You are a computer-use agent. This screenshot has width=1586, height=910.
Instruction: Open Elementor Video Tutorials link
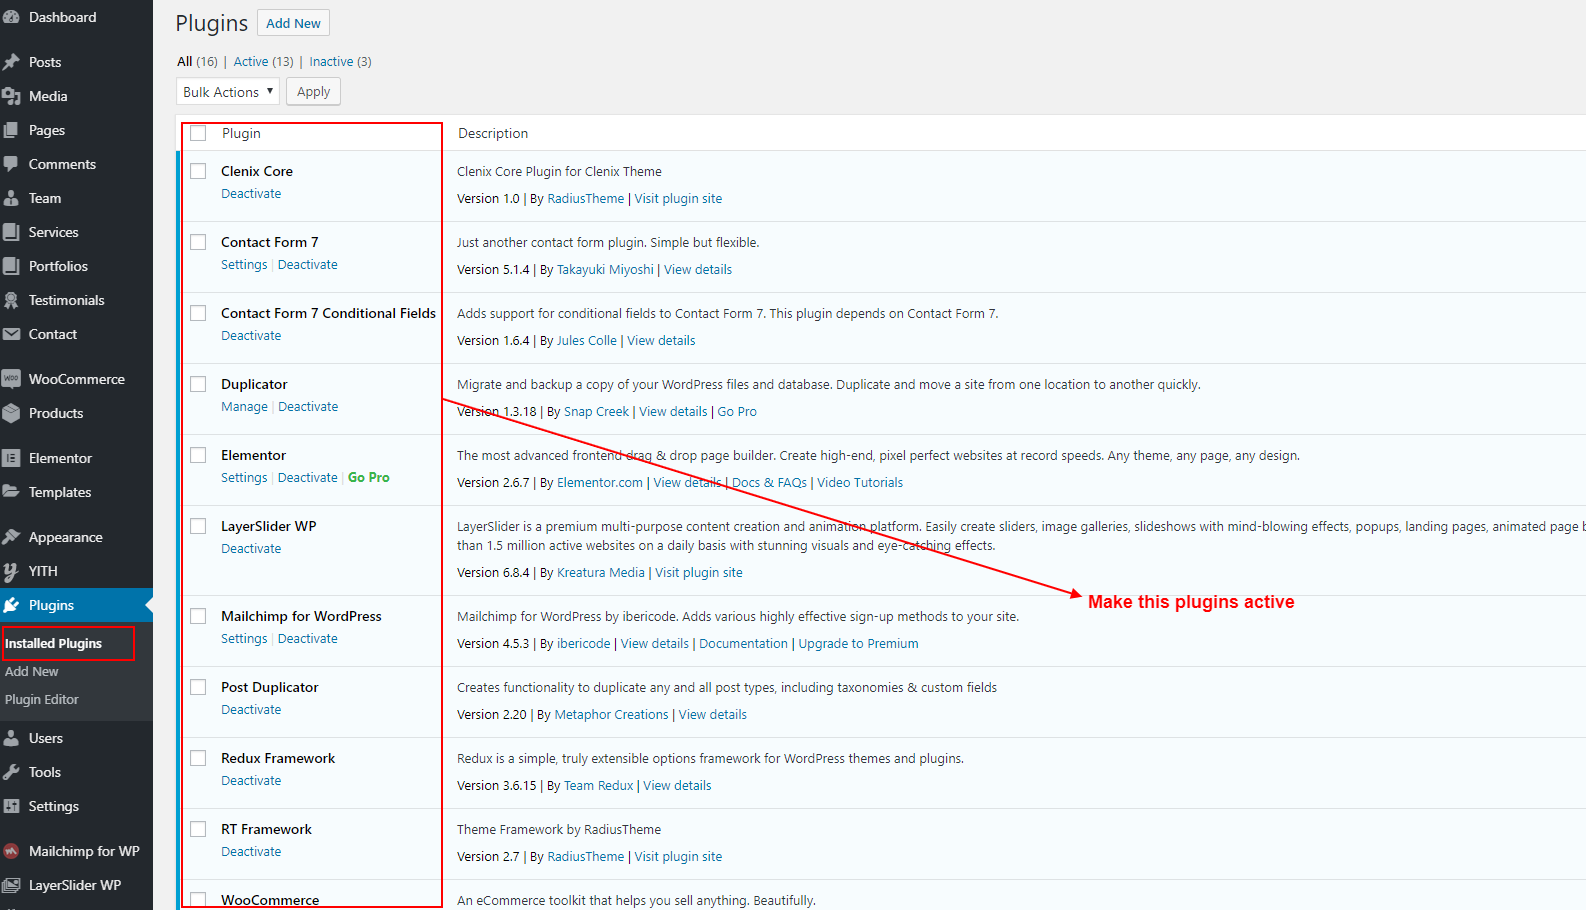tap(860, 483)
